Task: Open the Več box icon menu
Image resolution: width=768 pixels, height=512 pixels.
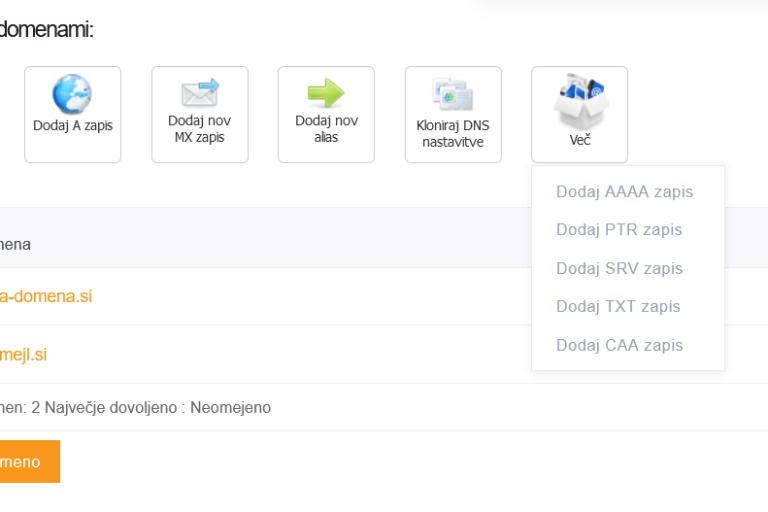Action: [x=580, y=101]
